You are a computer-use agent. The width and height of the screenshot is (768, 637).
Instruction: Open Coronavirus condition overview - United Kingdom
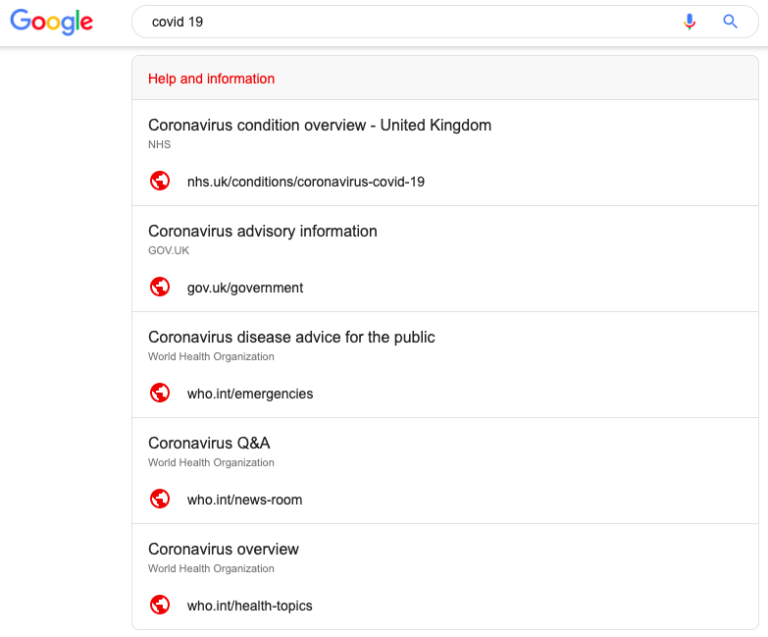320,125
